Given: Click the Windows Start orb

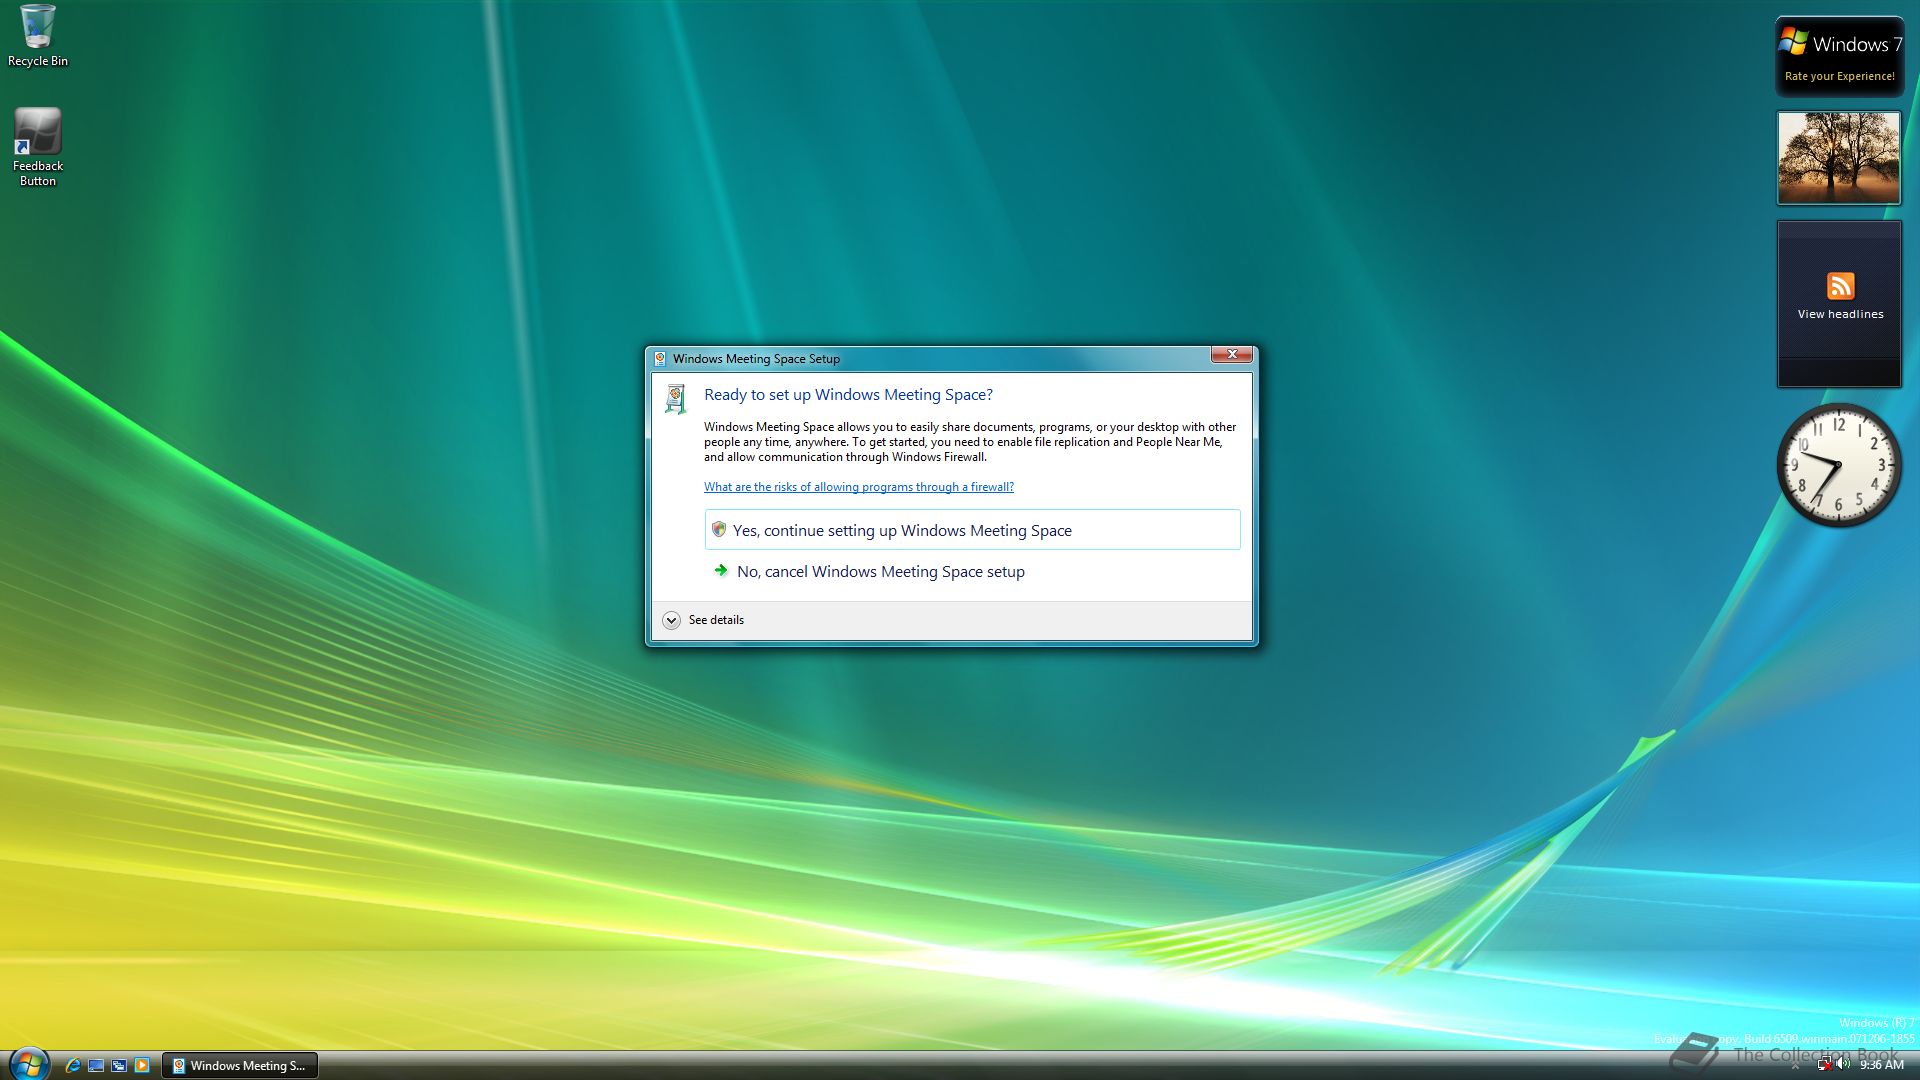Looking at the screenshot, I should click(x=29, y=1064).
